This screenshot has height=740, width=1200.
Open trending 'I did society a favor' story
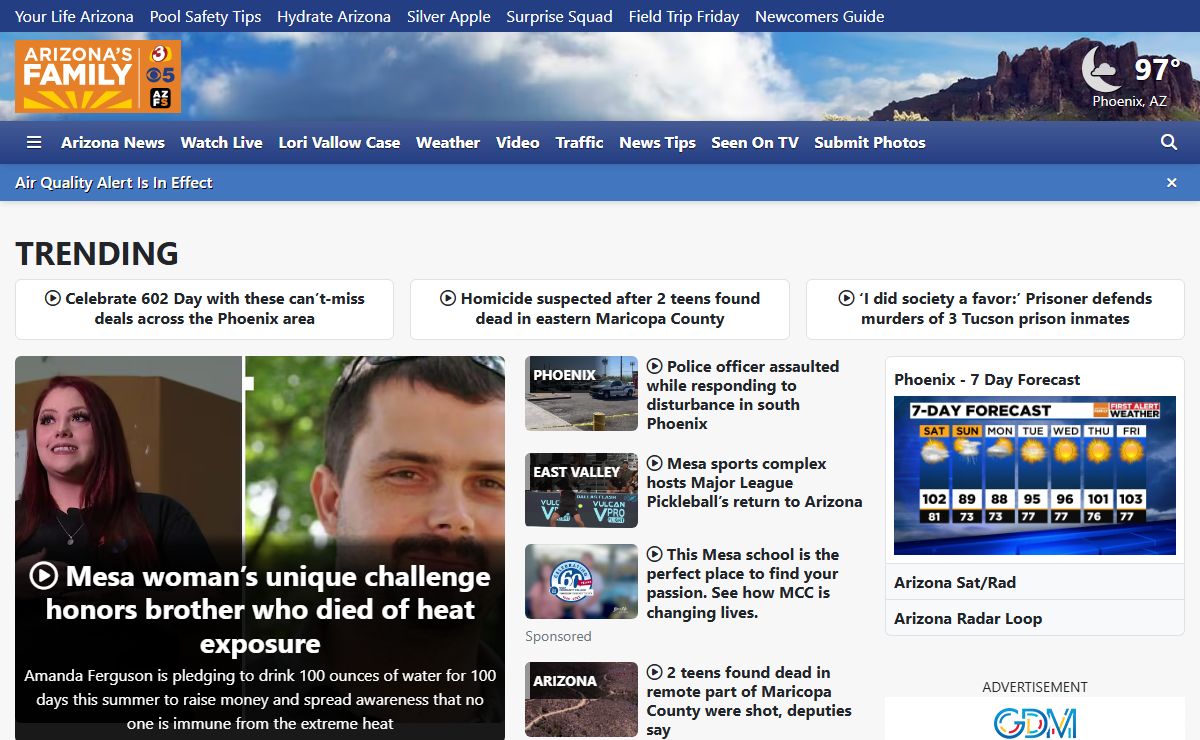click(995, 309)
